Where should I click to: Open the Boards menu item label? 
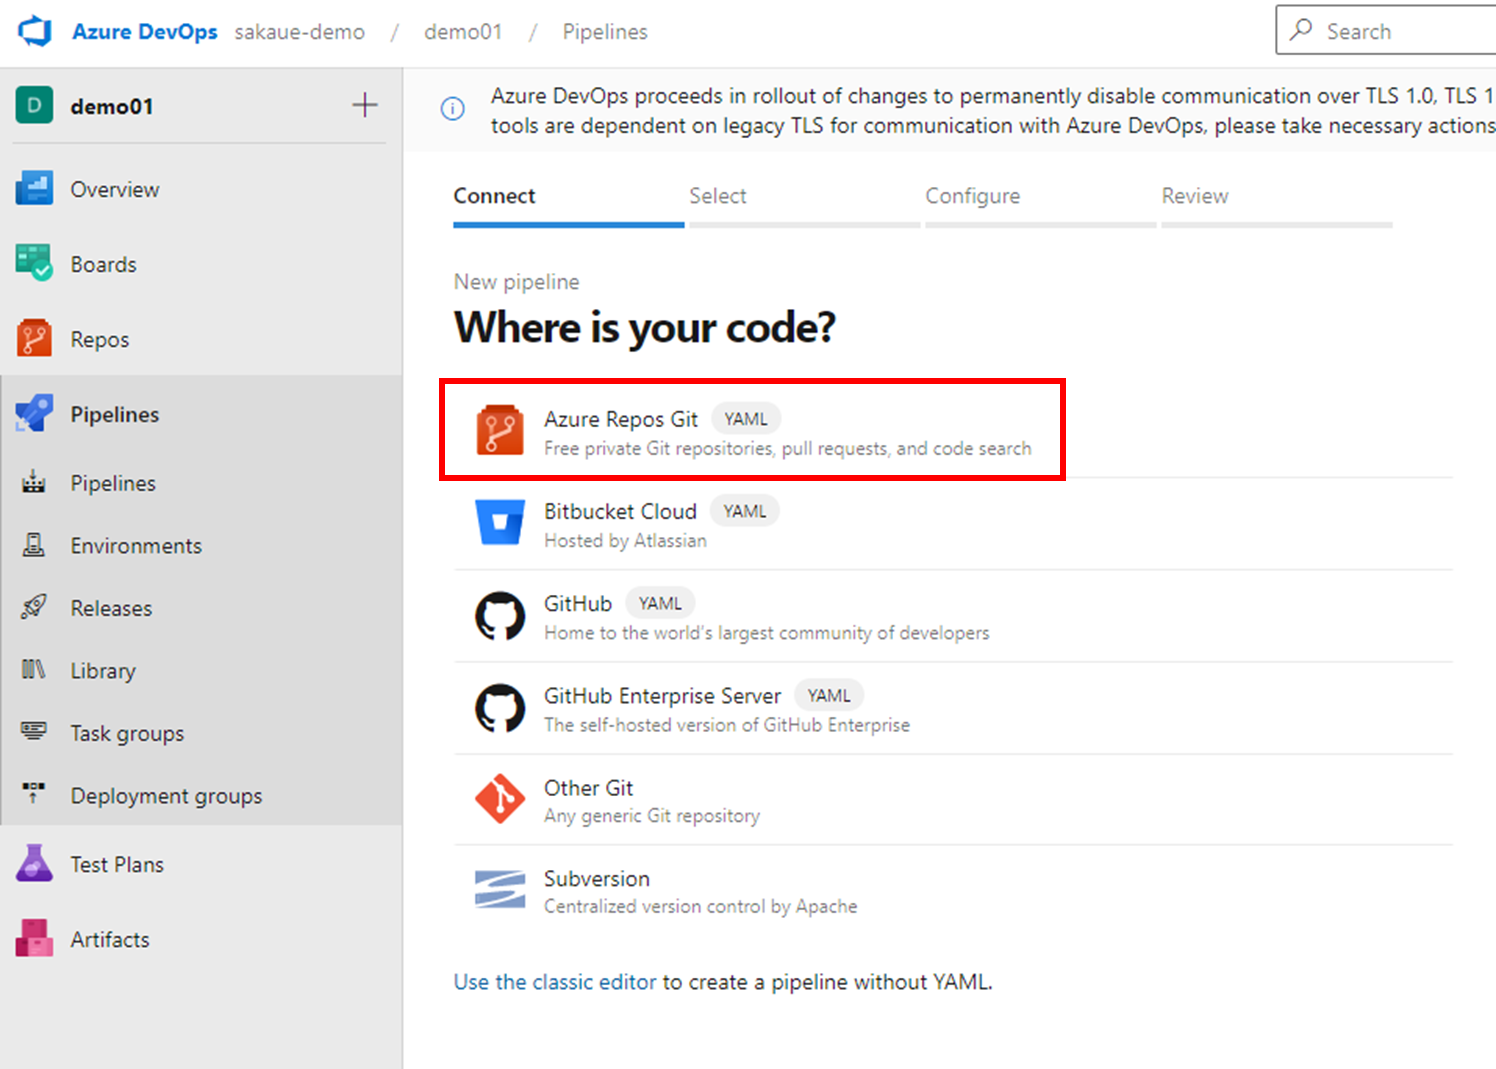[x=103, y=264]
